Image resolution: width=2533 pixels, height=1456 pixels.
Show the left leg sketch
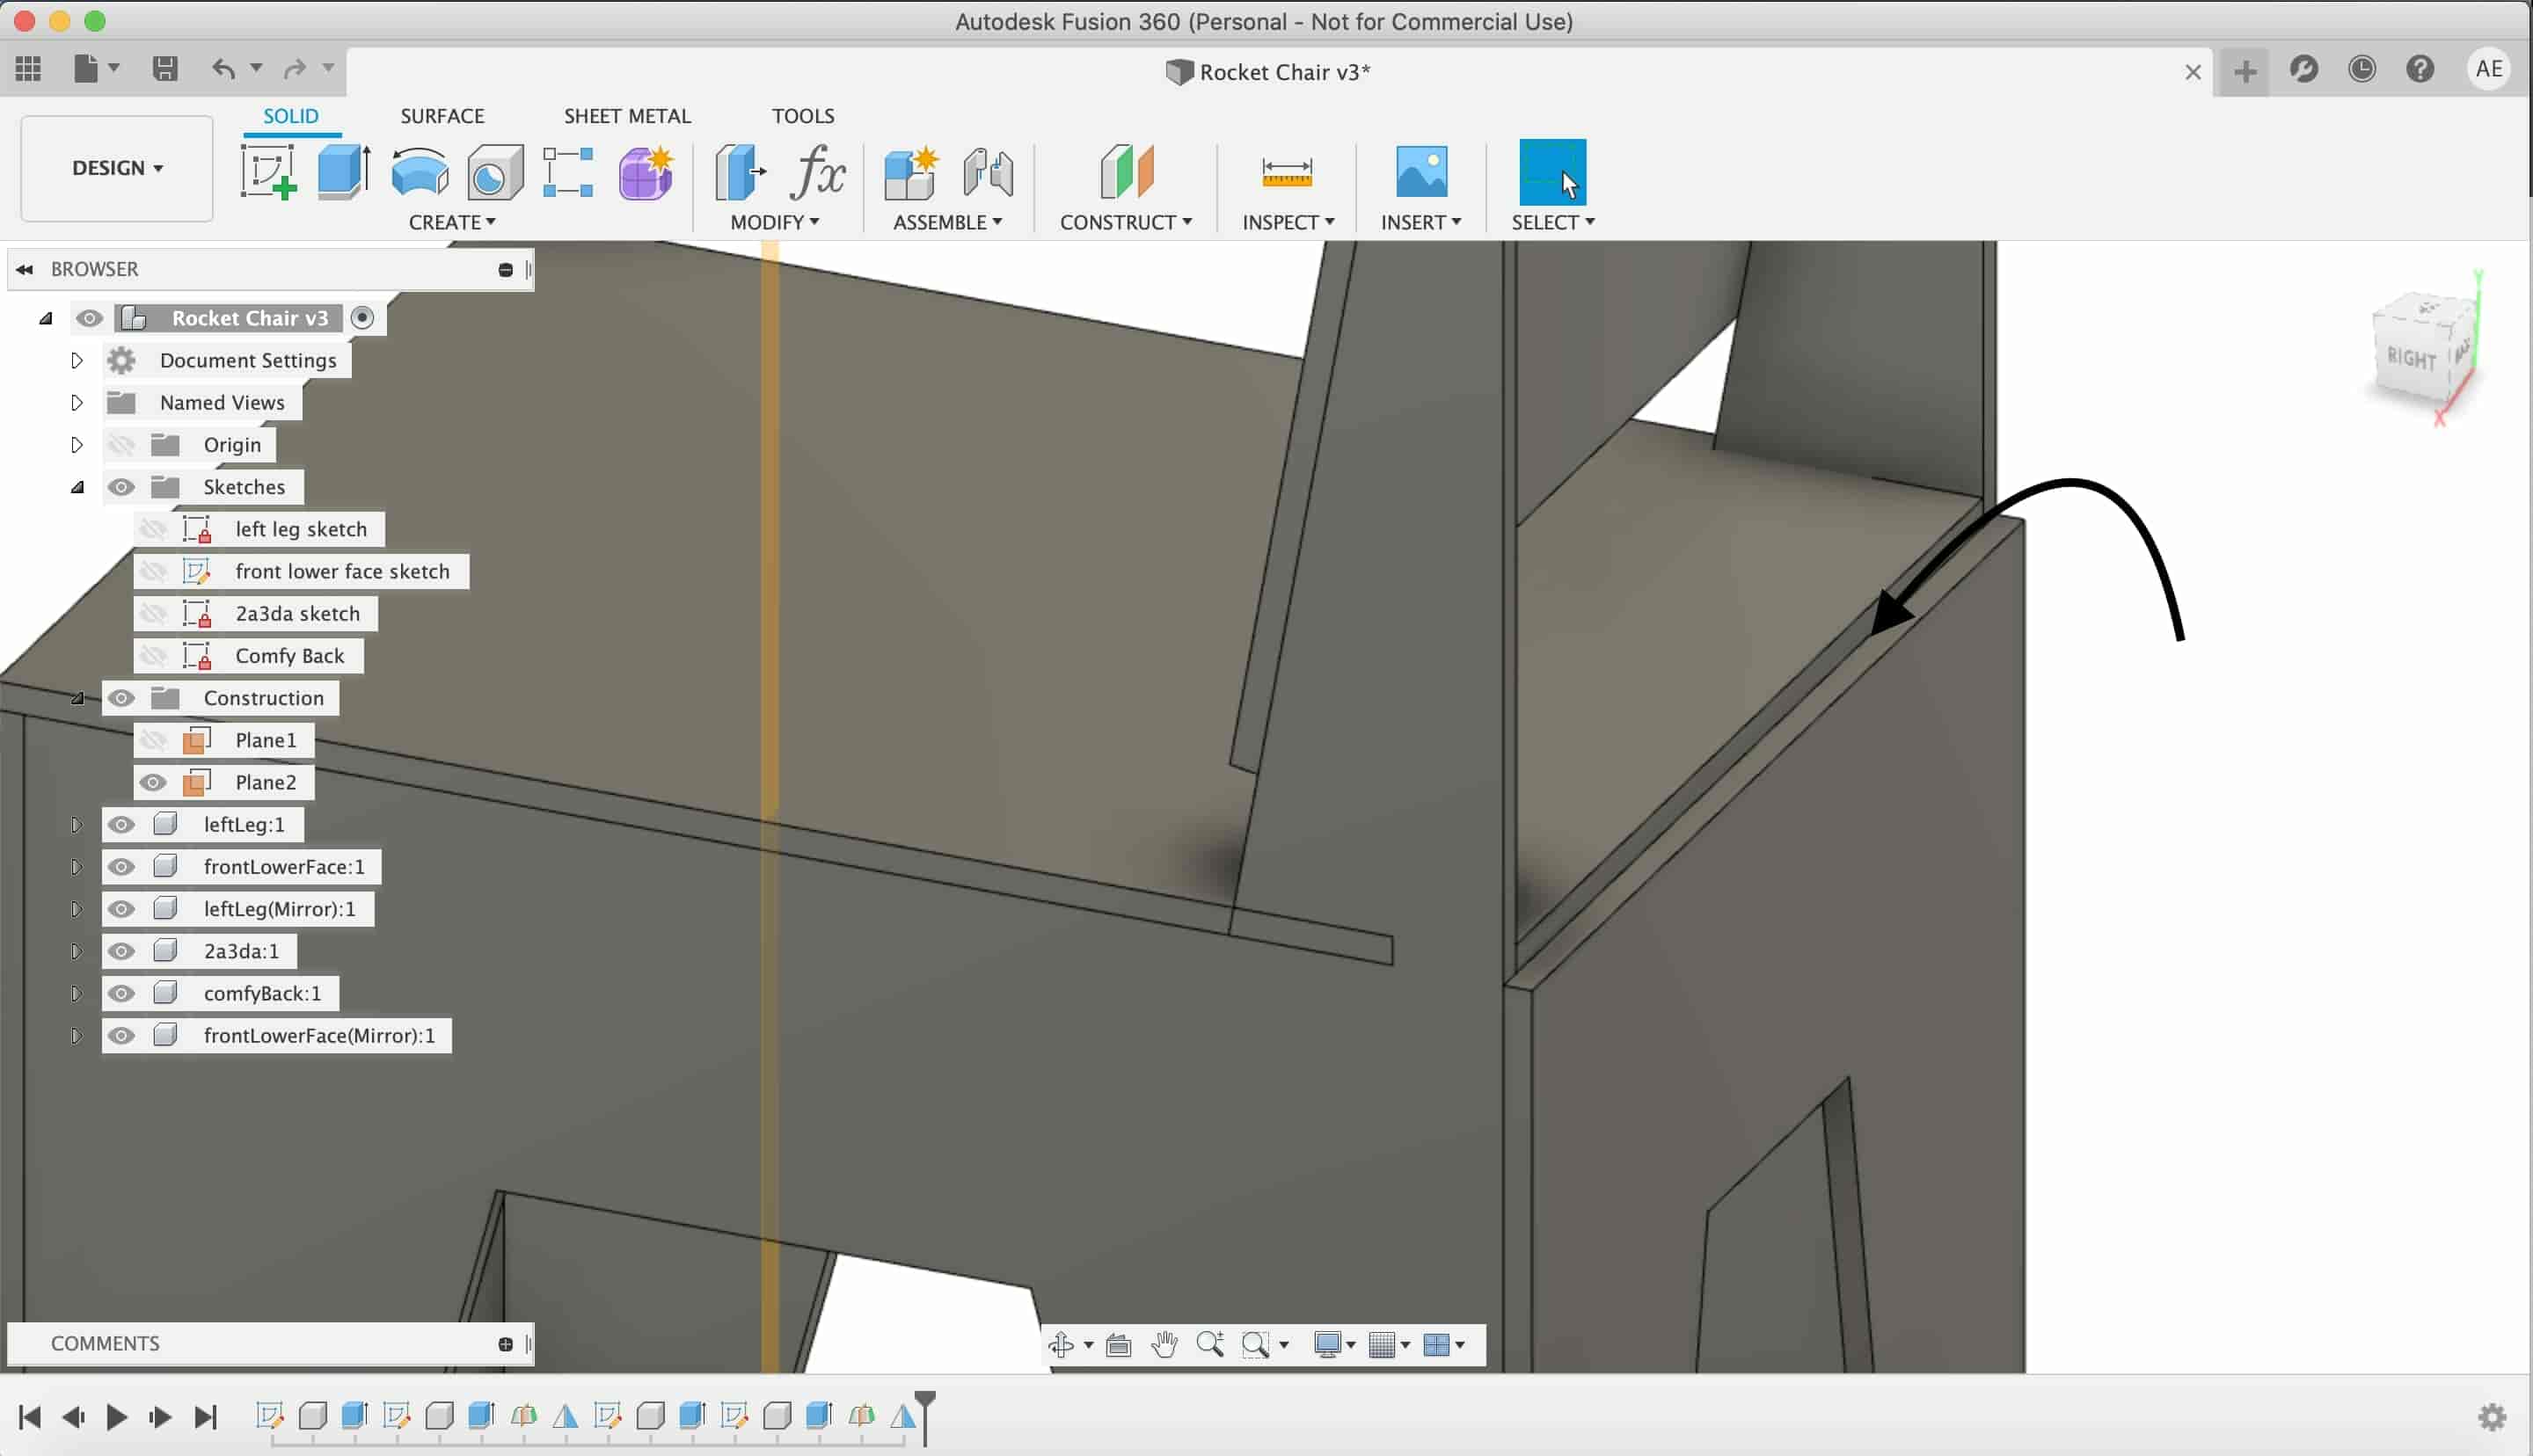(153, 529)
